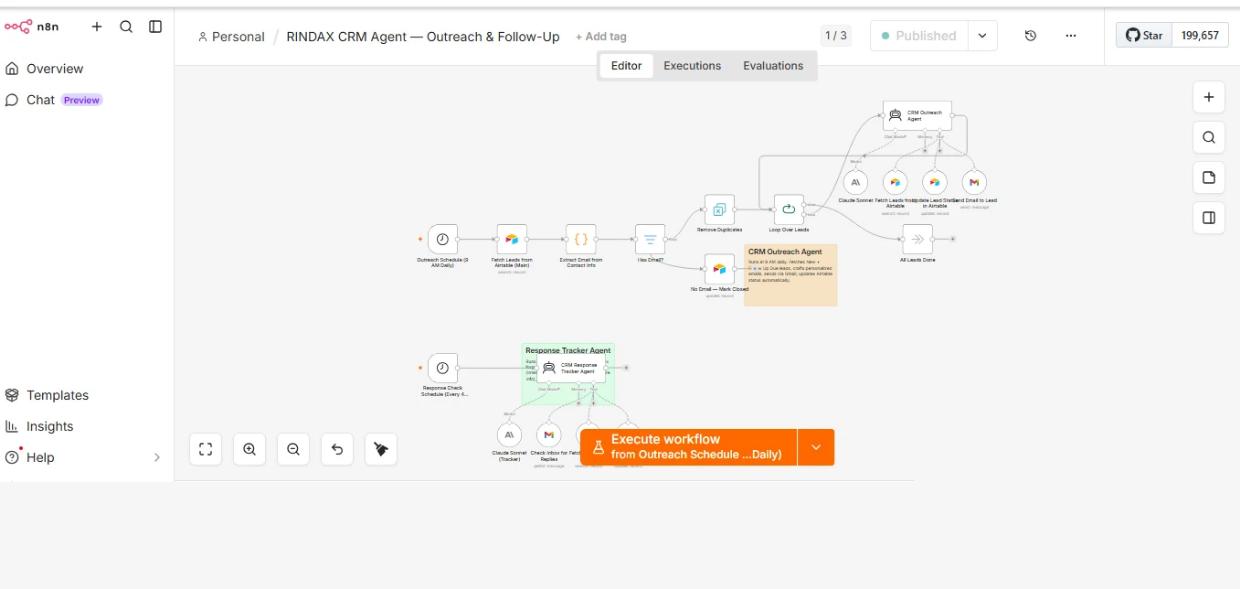The height and width of the screenshot is (589, 1240).
Task: Switch to the Executions tab
Action: pyautogui.click(x=692, y=66)
